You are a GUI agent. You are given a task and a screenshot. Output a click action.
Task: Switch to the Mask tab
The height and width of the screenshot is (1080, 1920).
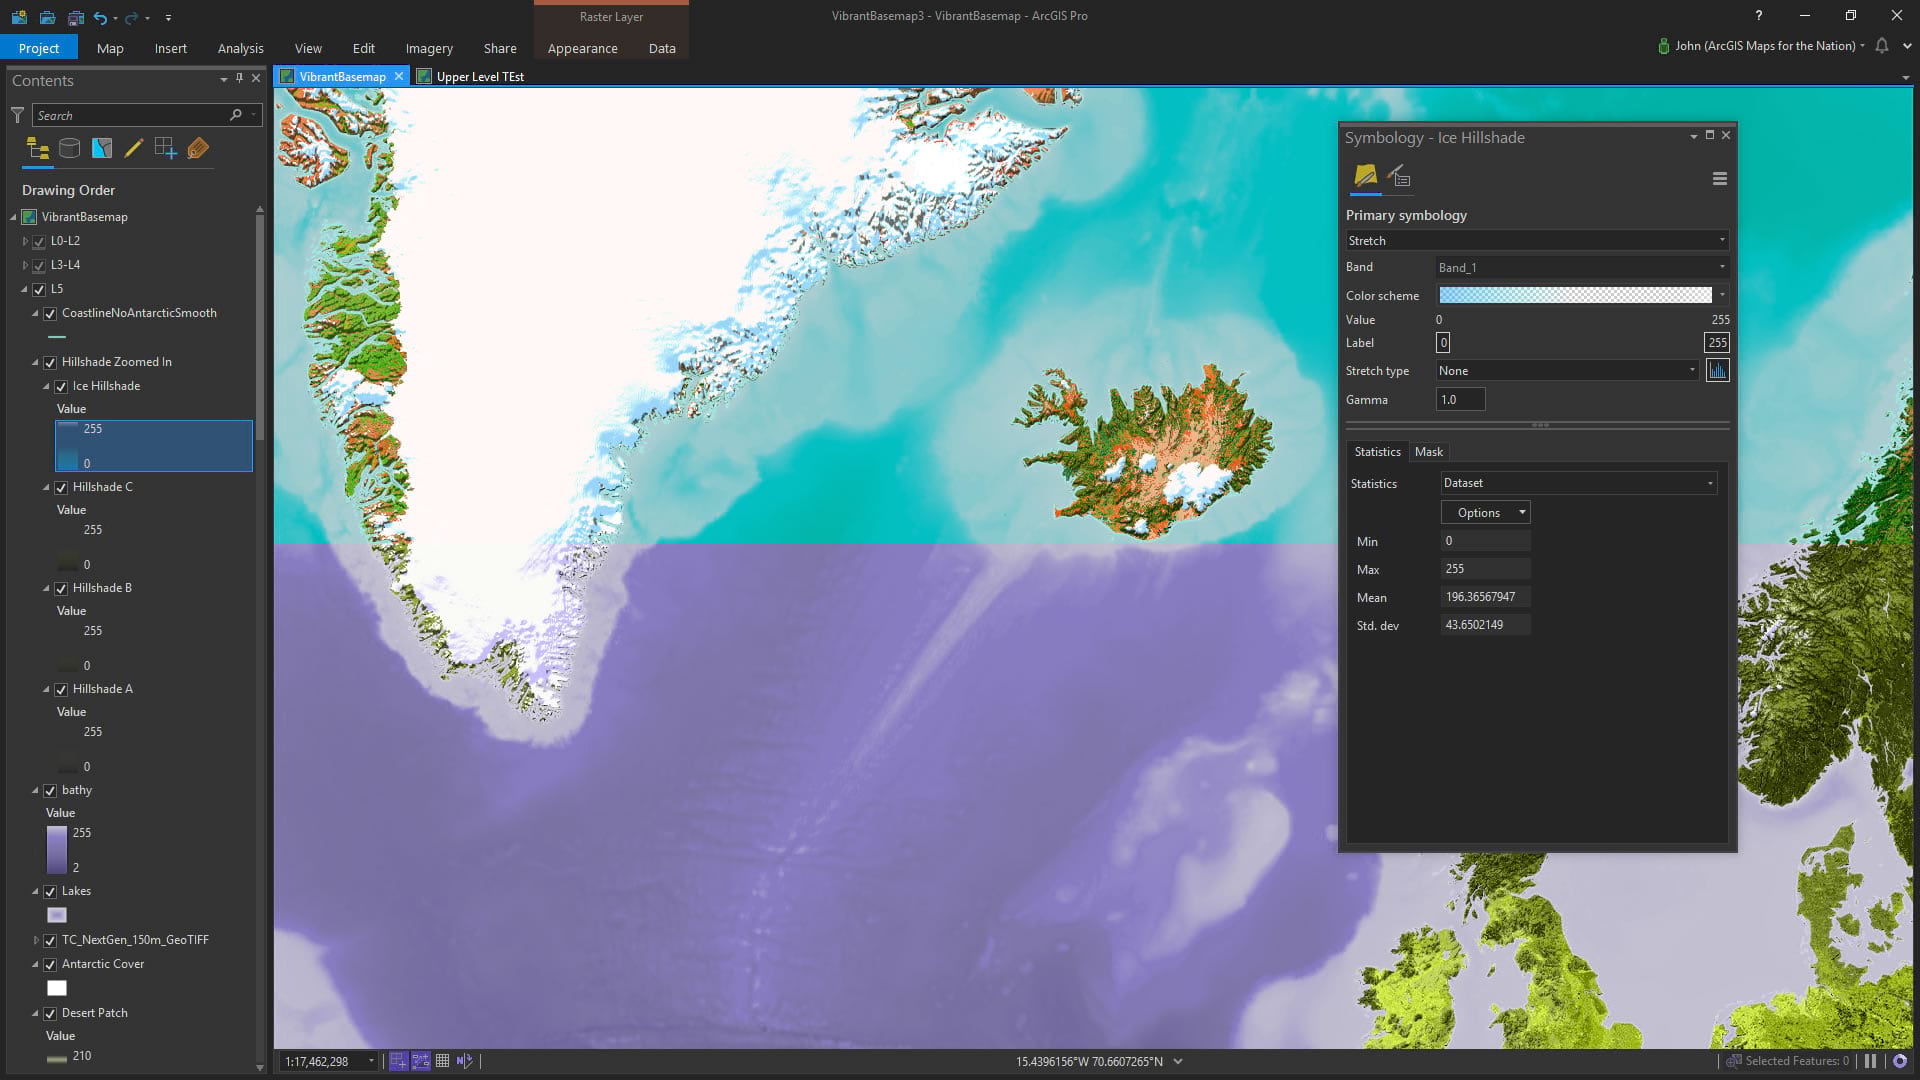[x=1428, y=452]
